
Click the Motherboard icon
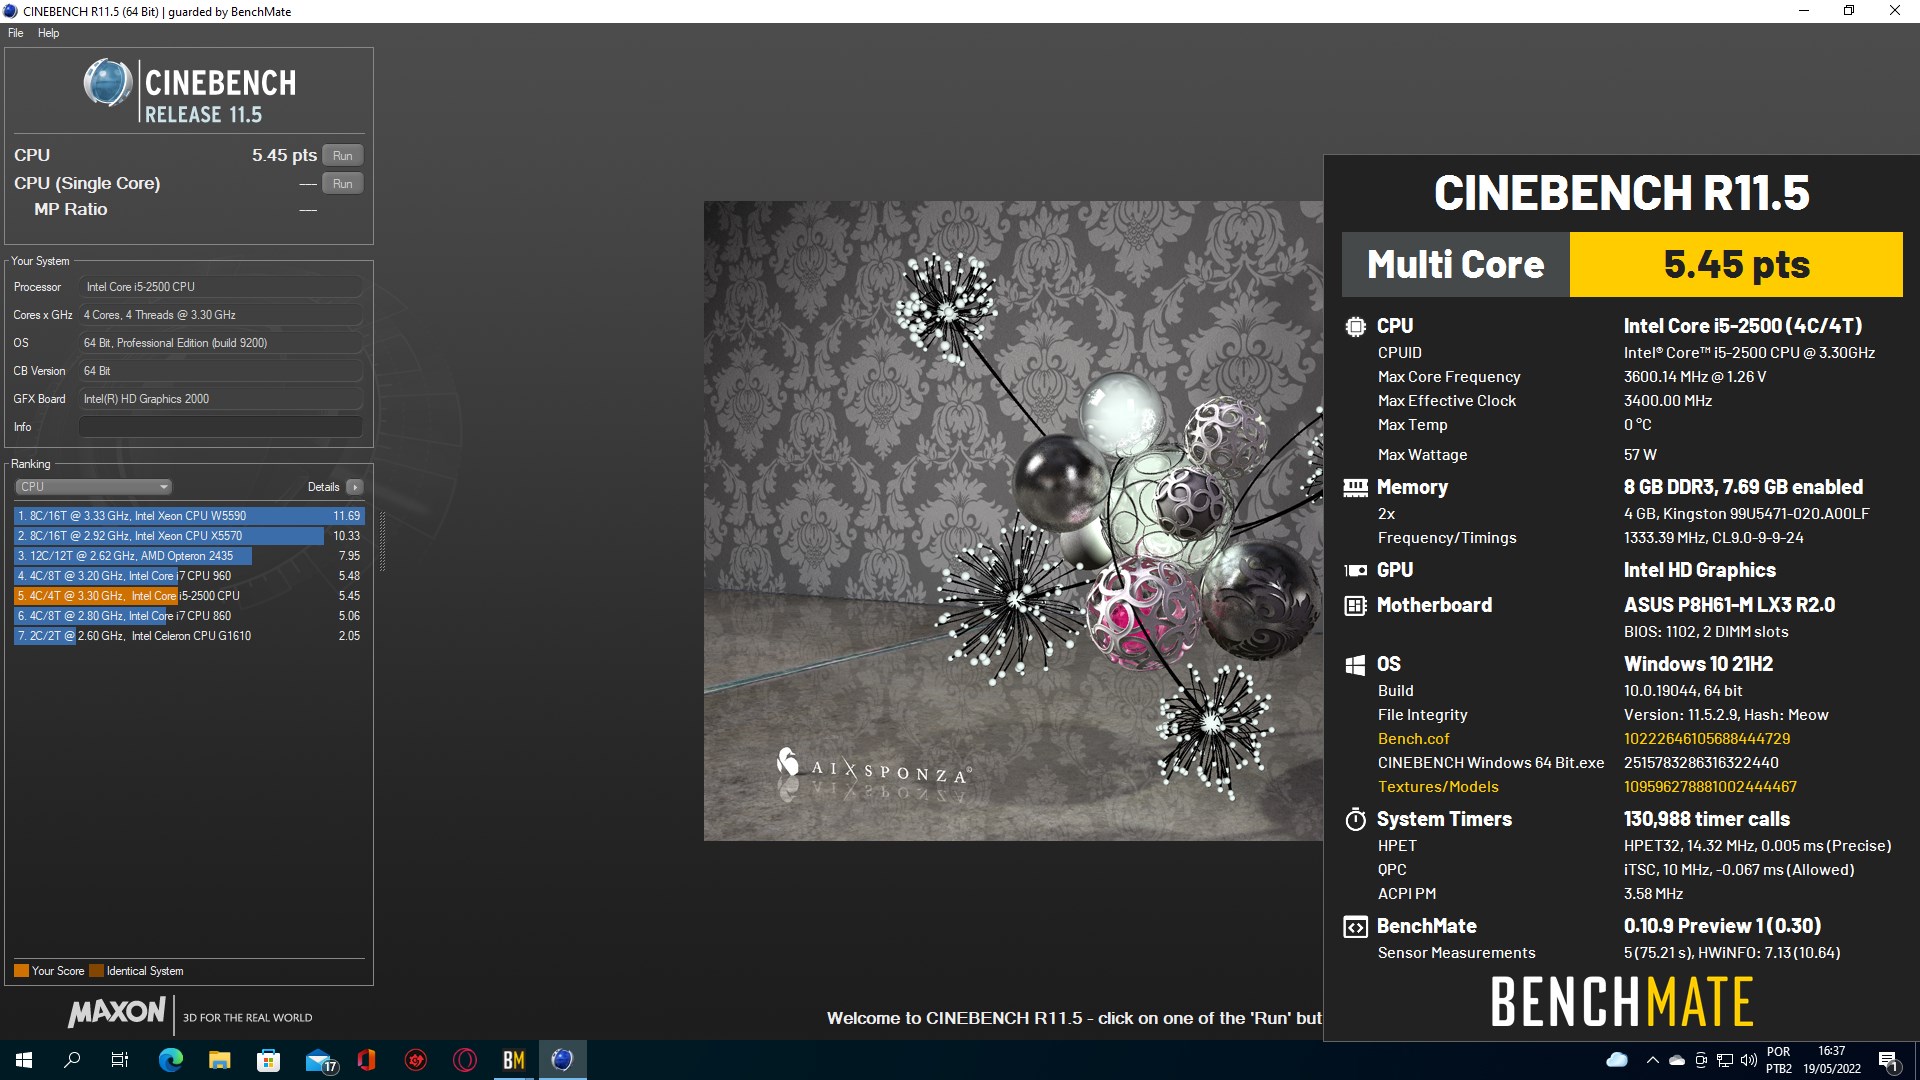(x=1355, y=605)
